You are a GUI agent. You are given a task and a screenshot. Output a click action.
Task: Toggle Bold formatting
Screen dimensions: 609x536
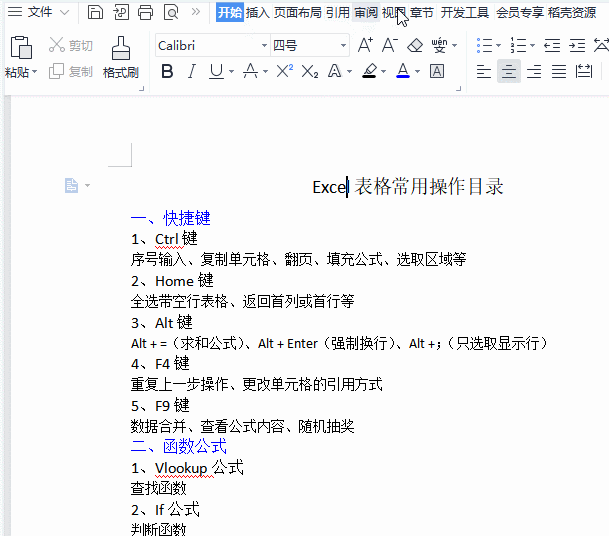click(x=167, y=71)
